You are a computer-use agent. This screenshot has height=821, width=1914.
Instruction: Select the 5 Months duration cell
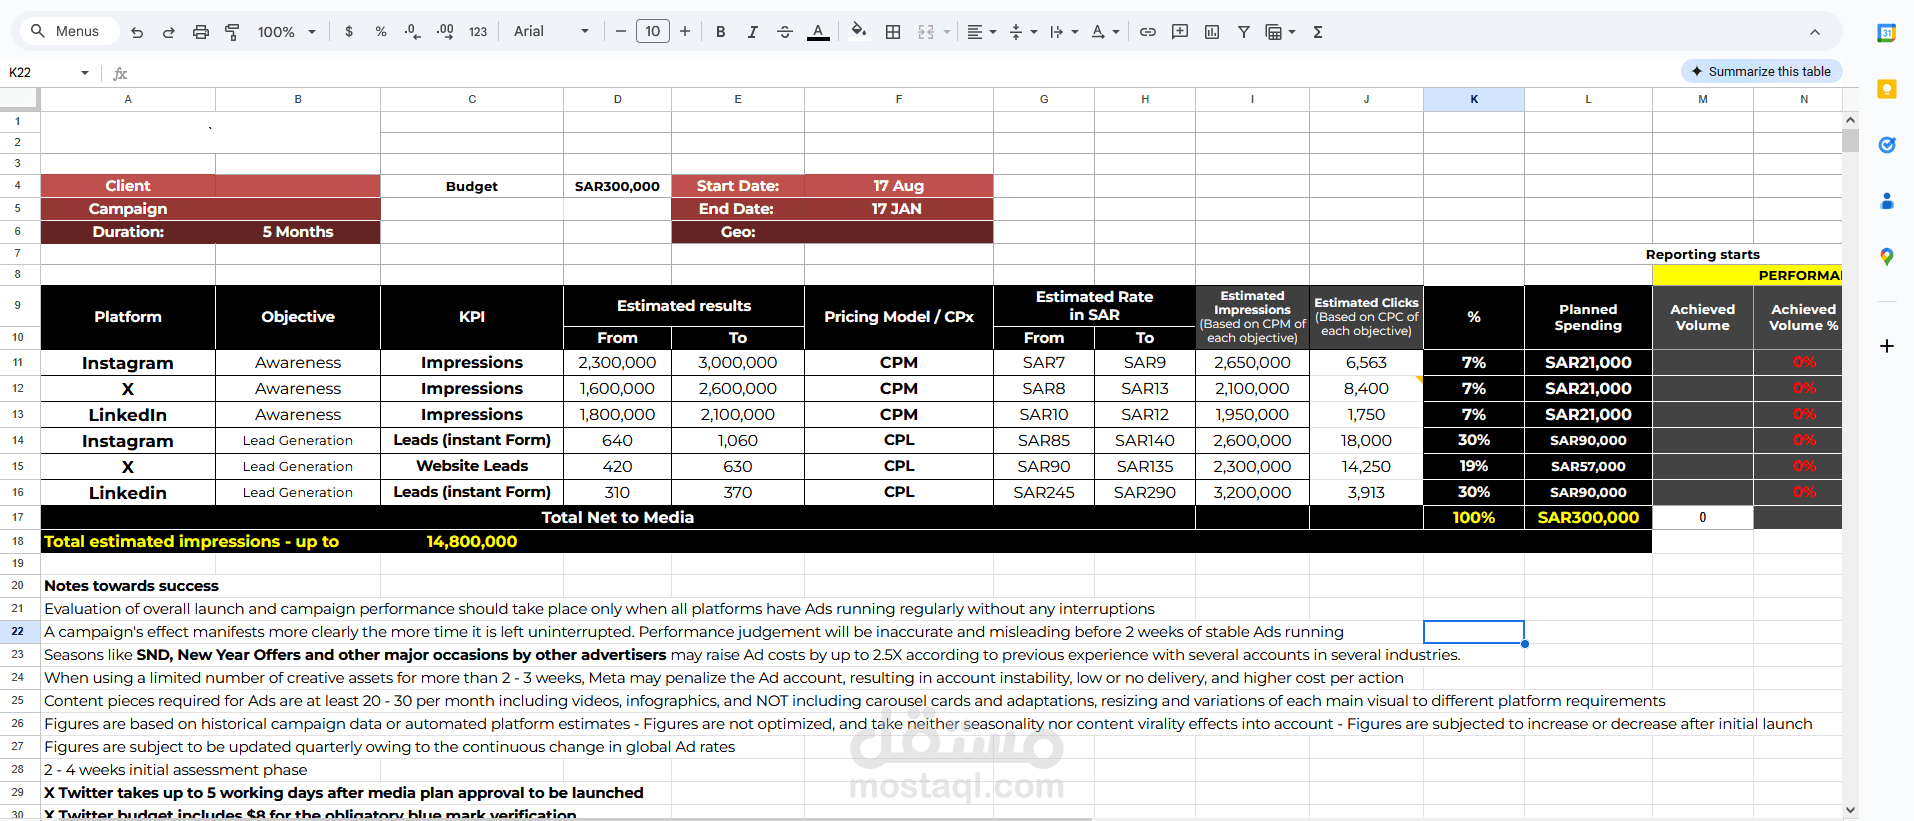pyautogui.click(x=298, y=232)
